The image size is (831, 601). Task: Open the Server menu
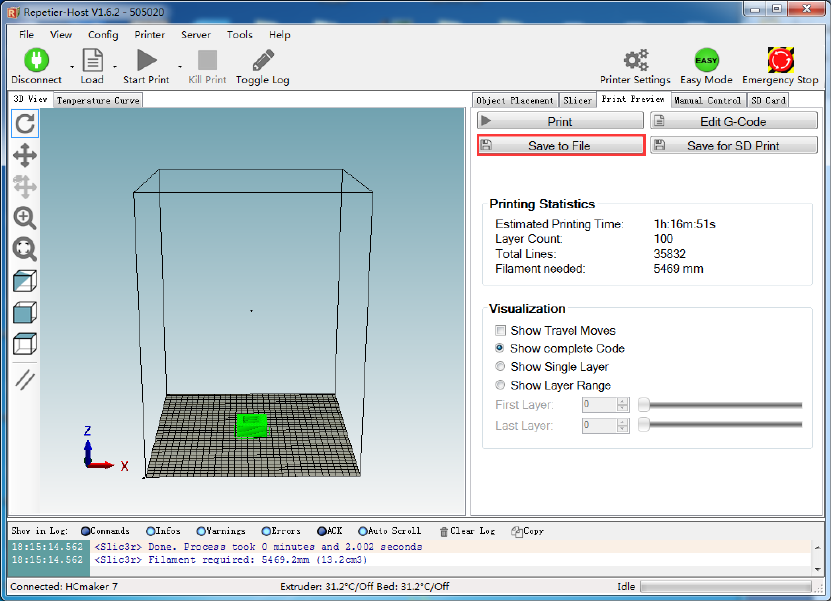[x=196, y=34]
